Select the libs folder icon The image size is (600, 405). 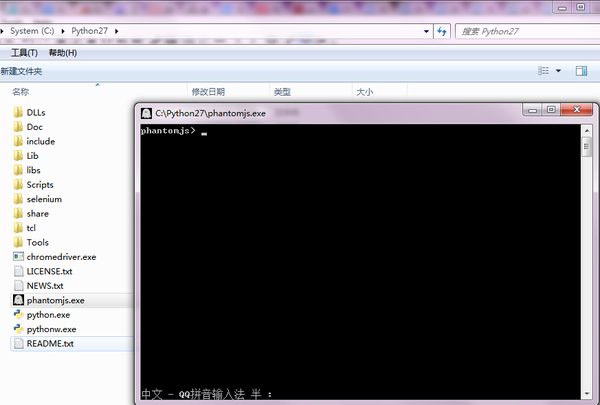click(x=18, y=170)
